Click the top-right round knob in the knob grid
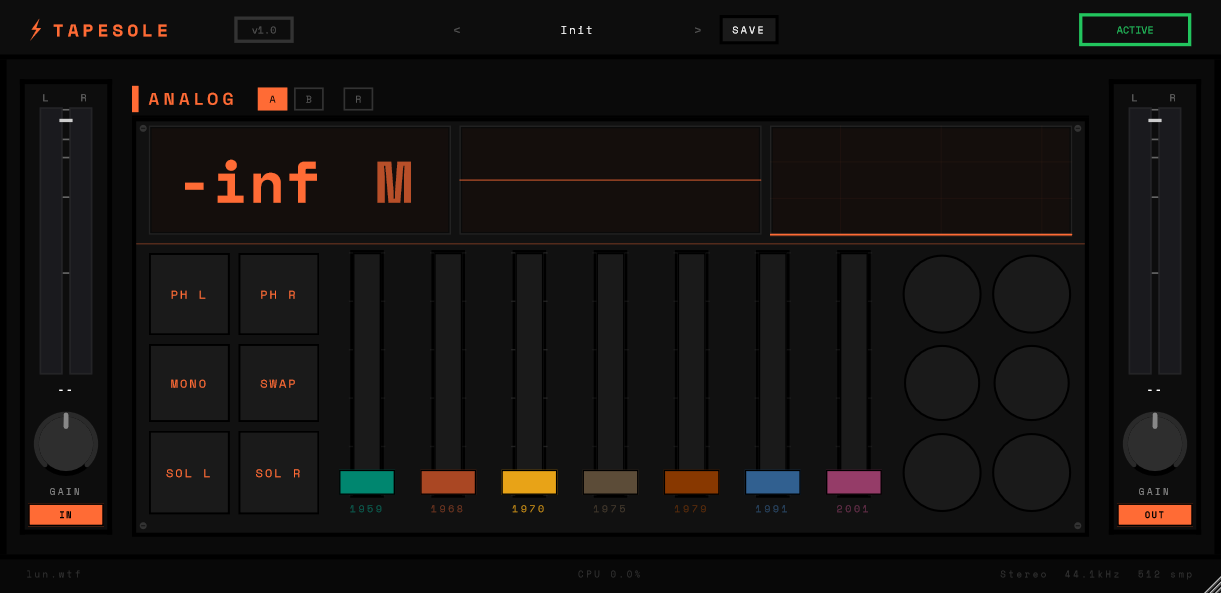 click(1032, 294)
